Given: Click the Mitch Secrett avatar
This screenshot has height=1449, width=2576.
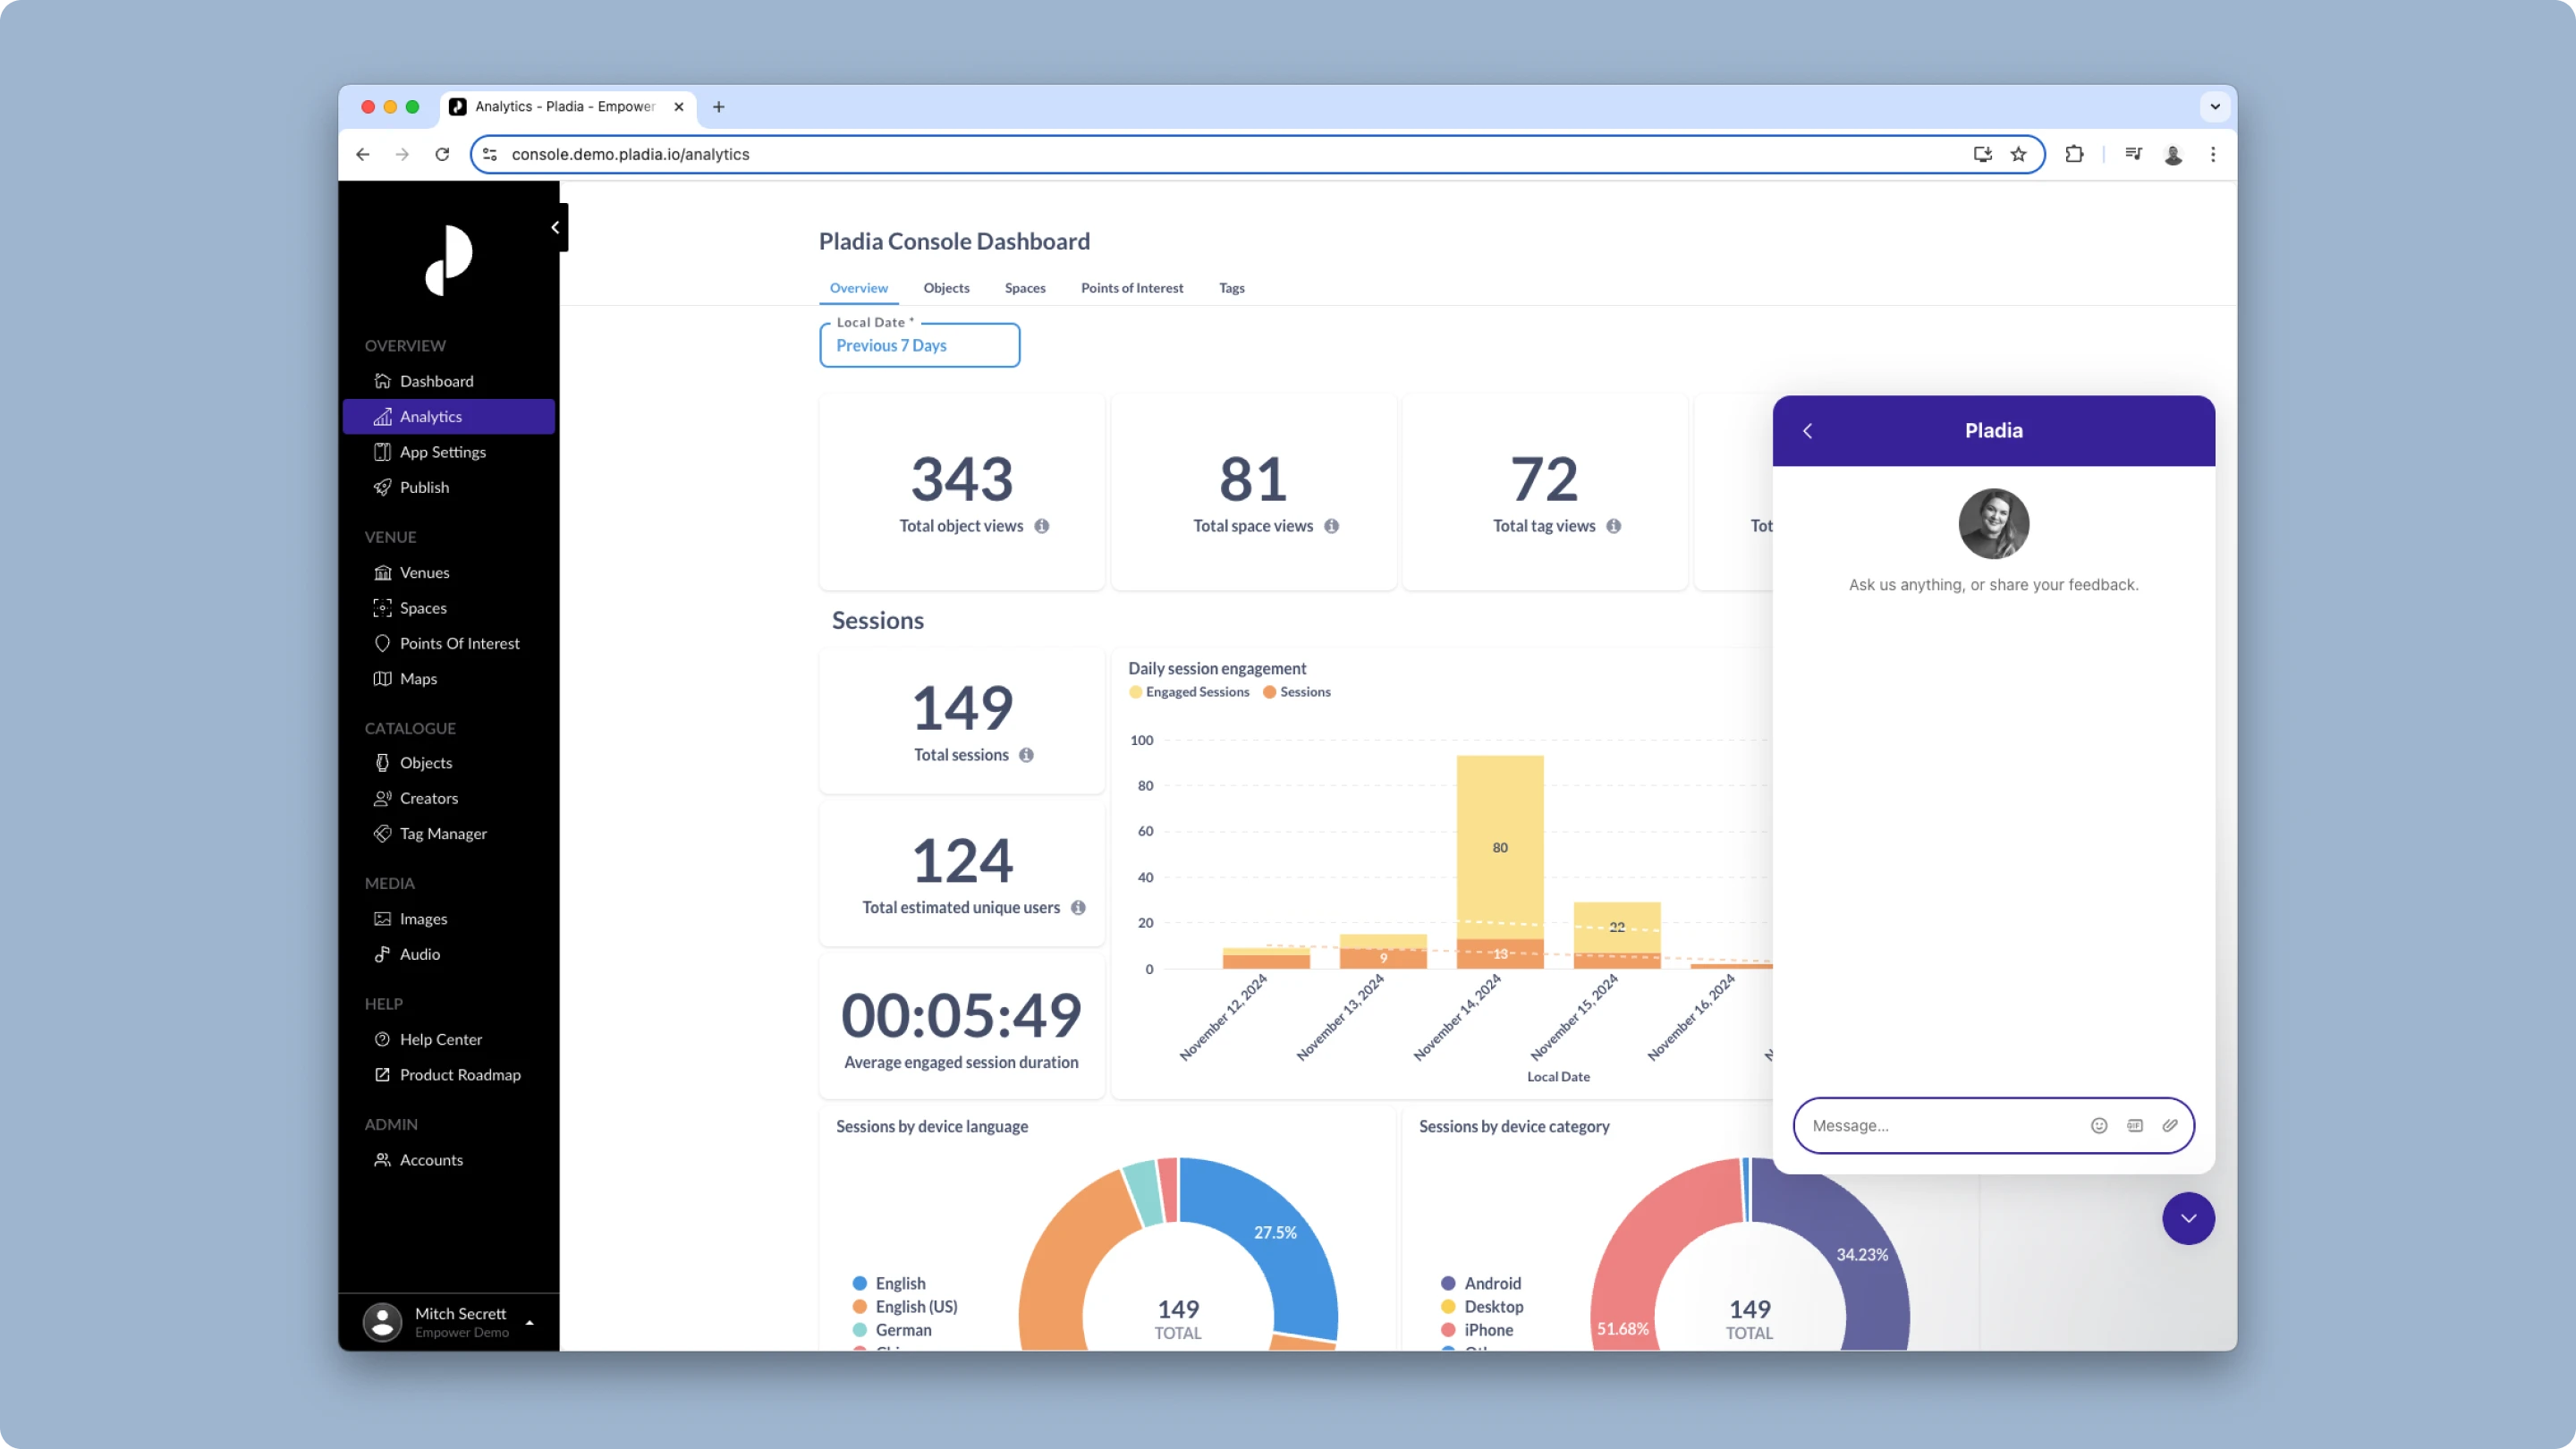Looking at the screenshot, I should click(x=382, y=1322).
